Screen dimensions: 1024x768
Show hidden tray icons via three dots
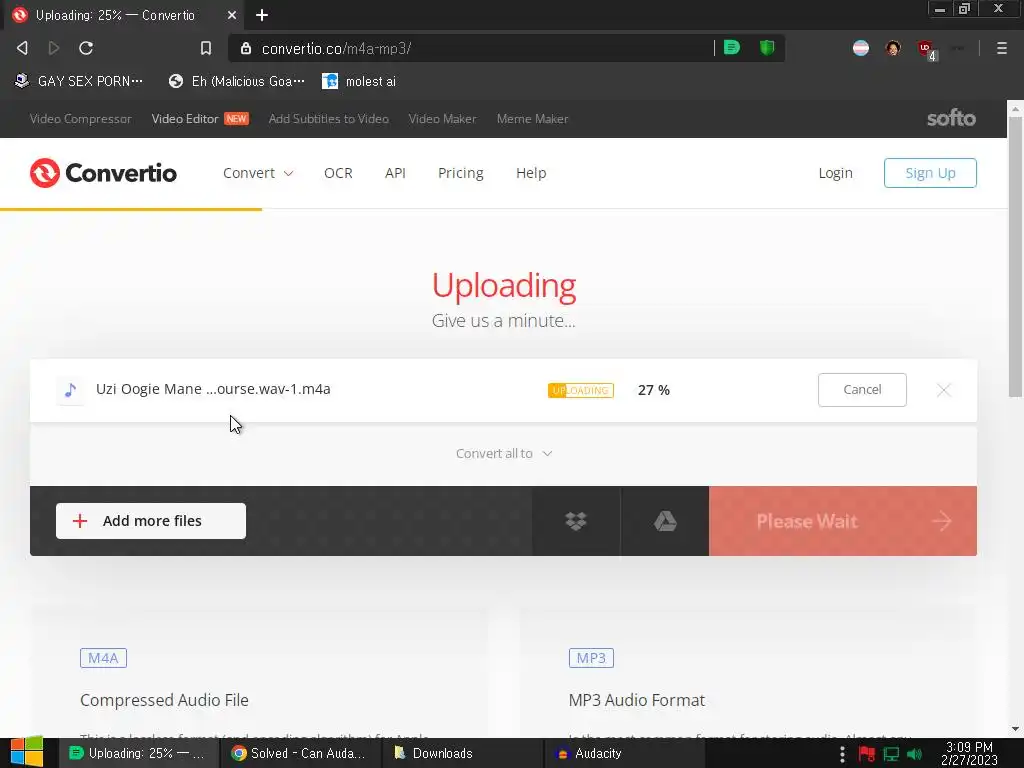click(x=842, y=754)
